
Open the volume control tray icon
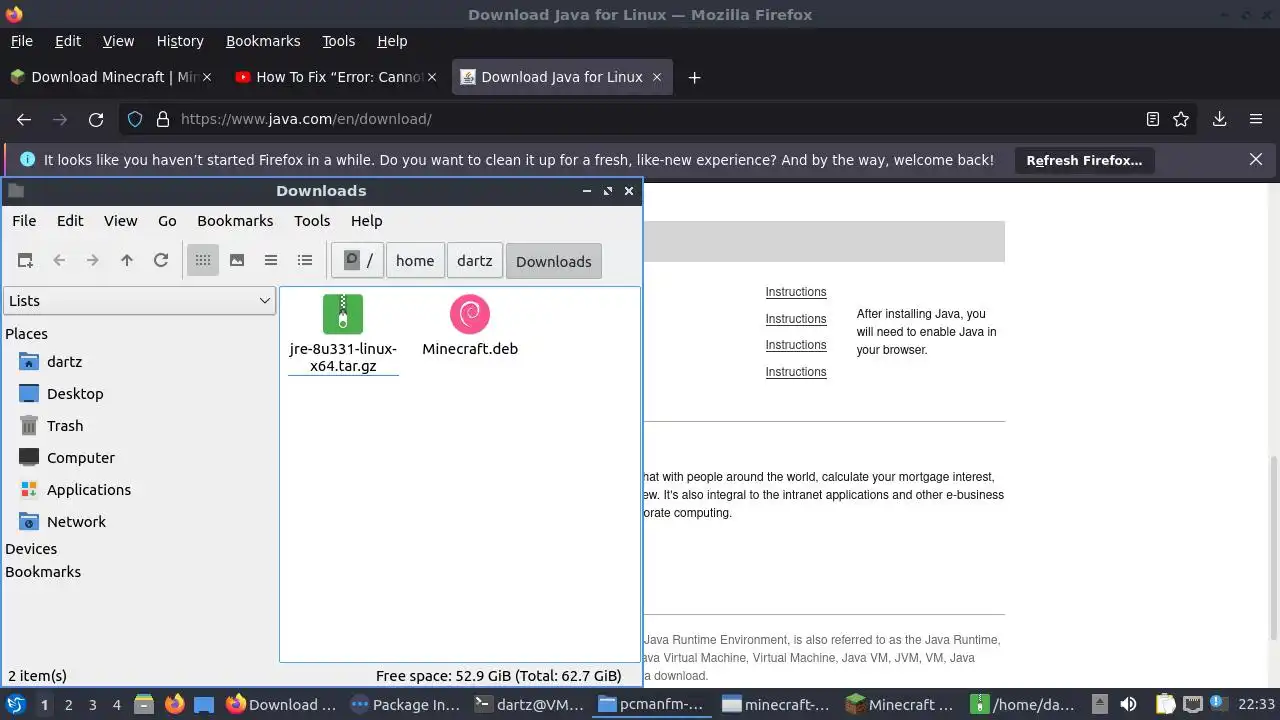[x=1128, y=704]
